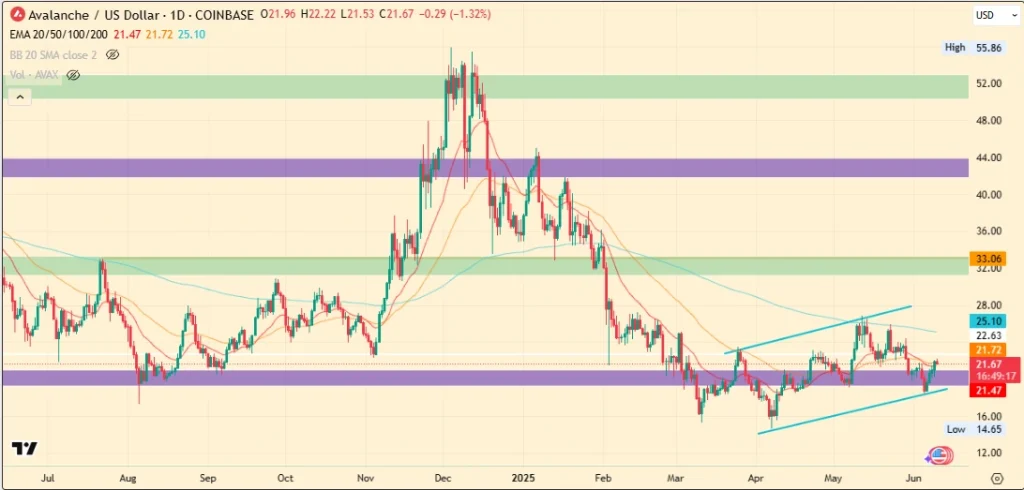The width and height of the screenshot is (1024, 490).
Task: Click the Nov label on time axis
Action: (x=365, y=478)
